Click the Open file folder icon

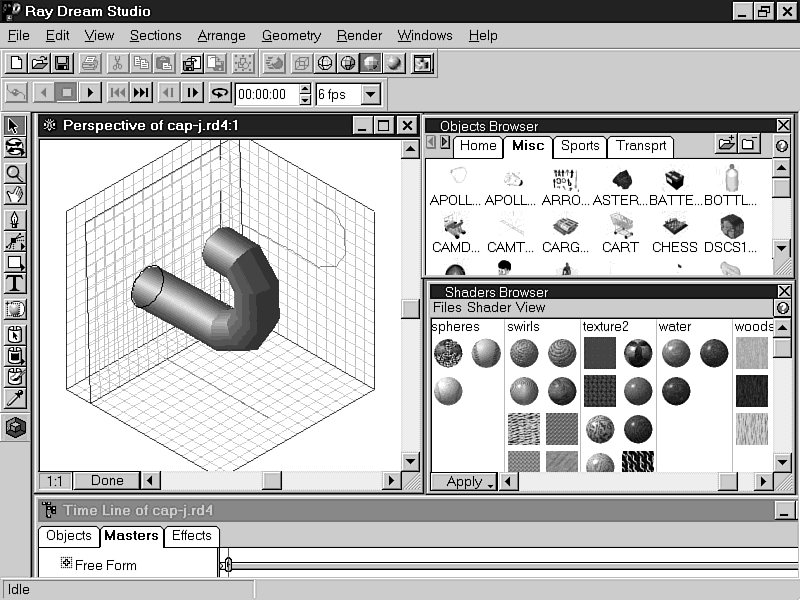pos(39,63)
